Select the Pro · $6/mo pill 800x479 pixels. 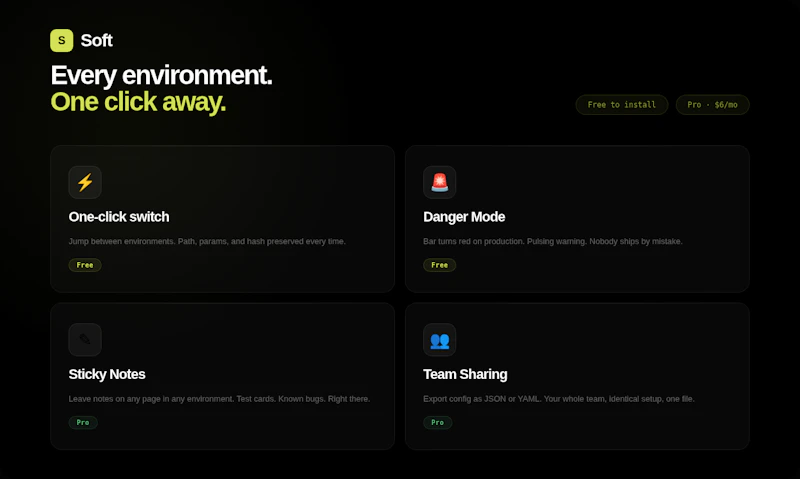(712, 105)
